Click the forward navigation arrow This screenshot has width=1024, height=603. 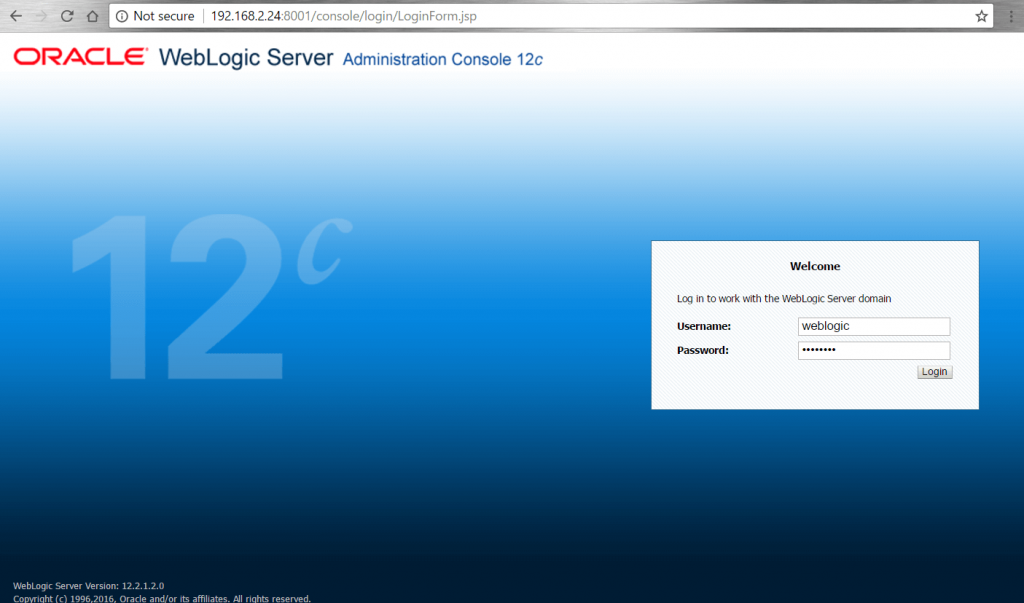(x=41, y=16)
